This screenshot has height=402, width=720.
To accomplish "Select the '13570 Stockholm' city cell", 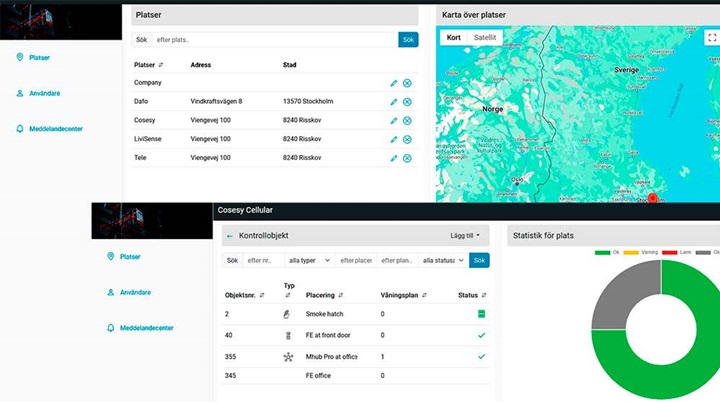I will [308, 102].
